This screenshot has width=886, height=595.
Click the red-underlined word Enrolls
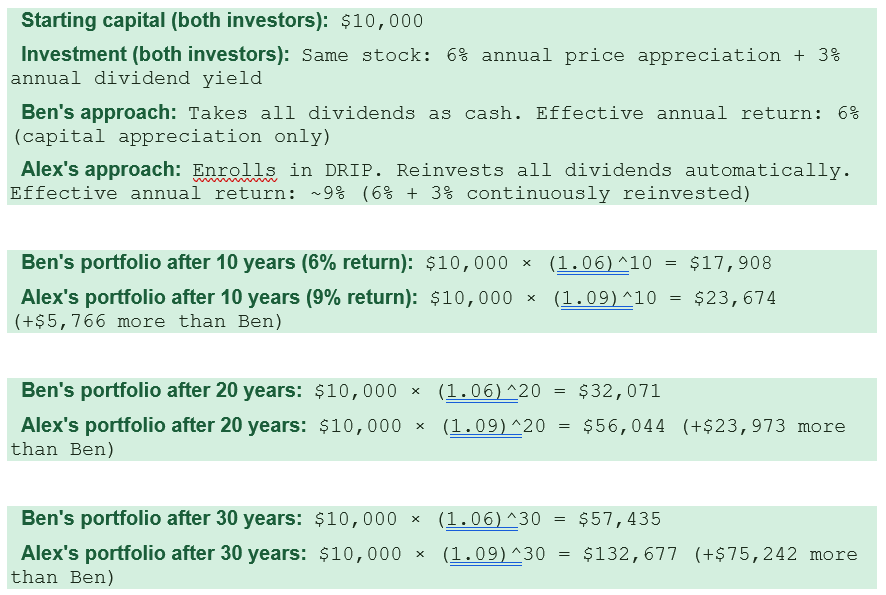234,170
